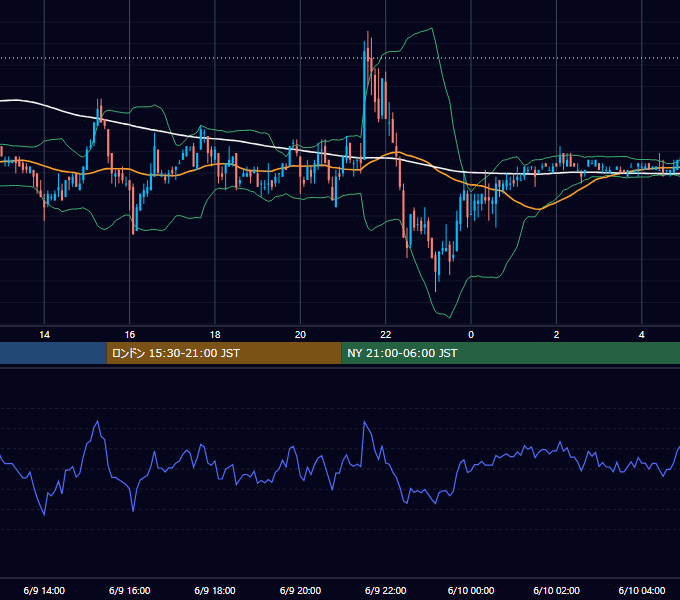Viewport: 680px width, 600px height.
Task: Click the 22 hour axis label
Action: [x=386, y=335]
